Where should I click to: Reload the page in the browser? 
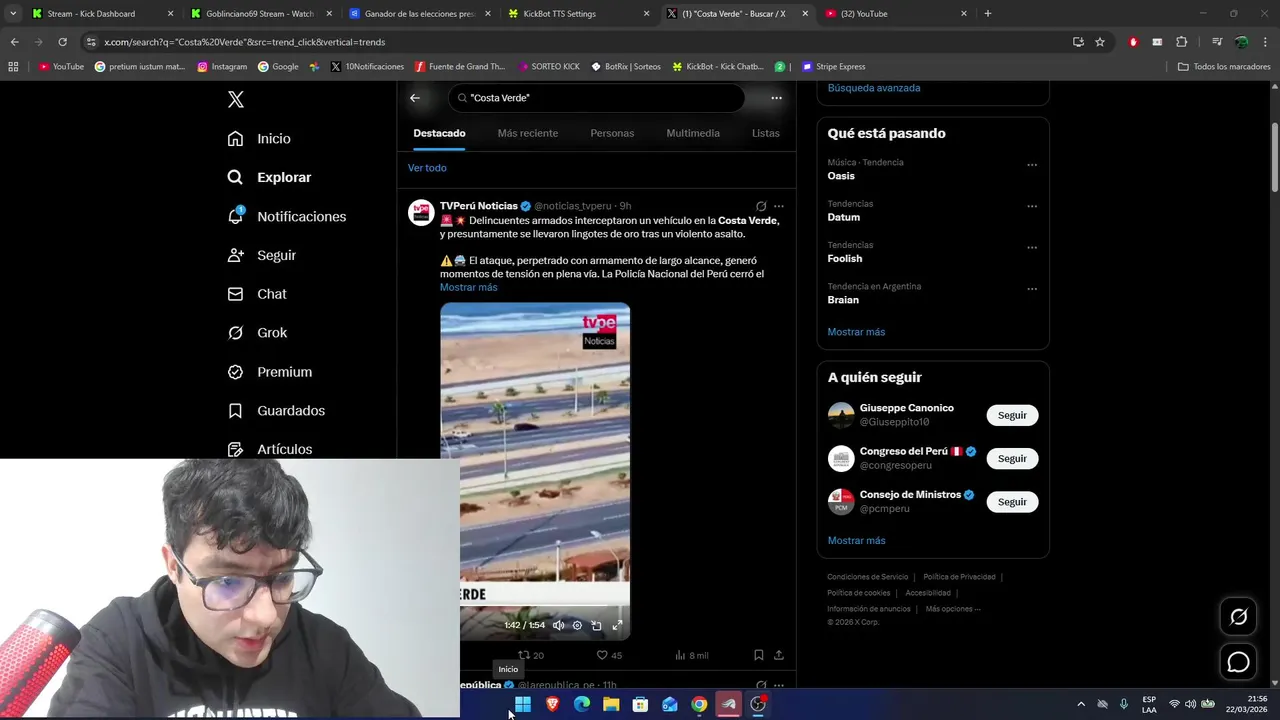coord(62,42)
